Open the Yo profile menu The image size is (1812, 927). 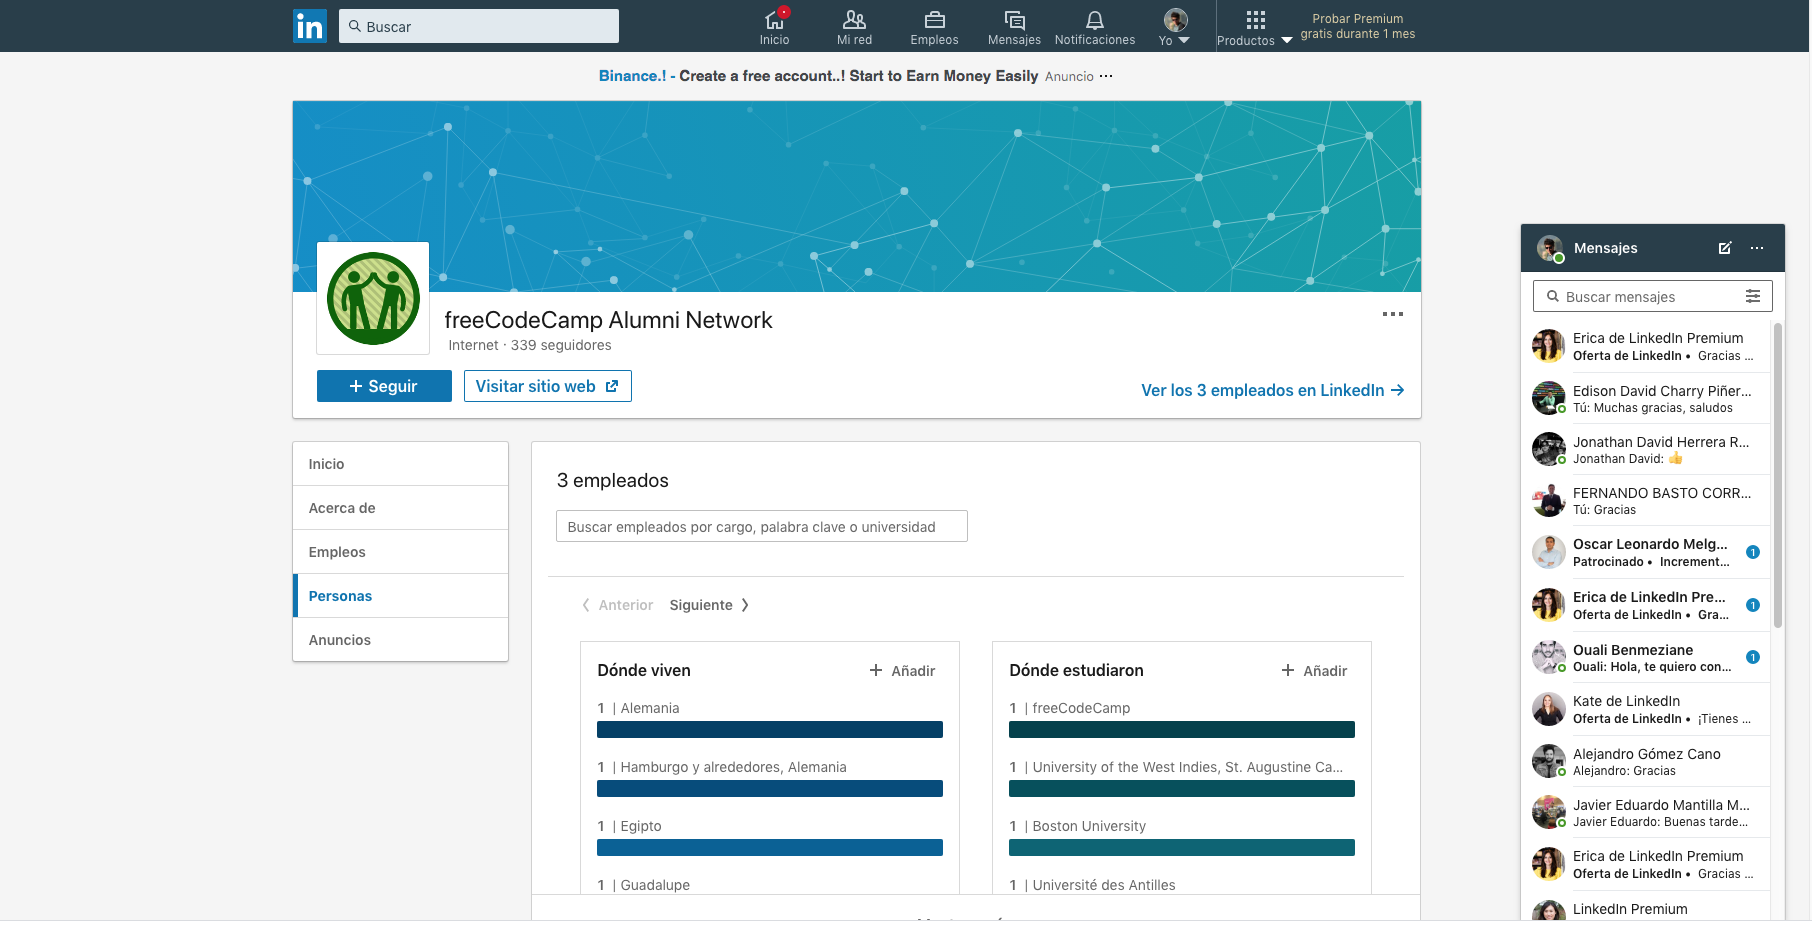coord(1175,27)
